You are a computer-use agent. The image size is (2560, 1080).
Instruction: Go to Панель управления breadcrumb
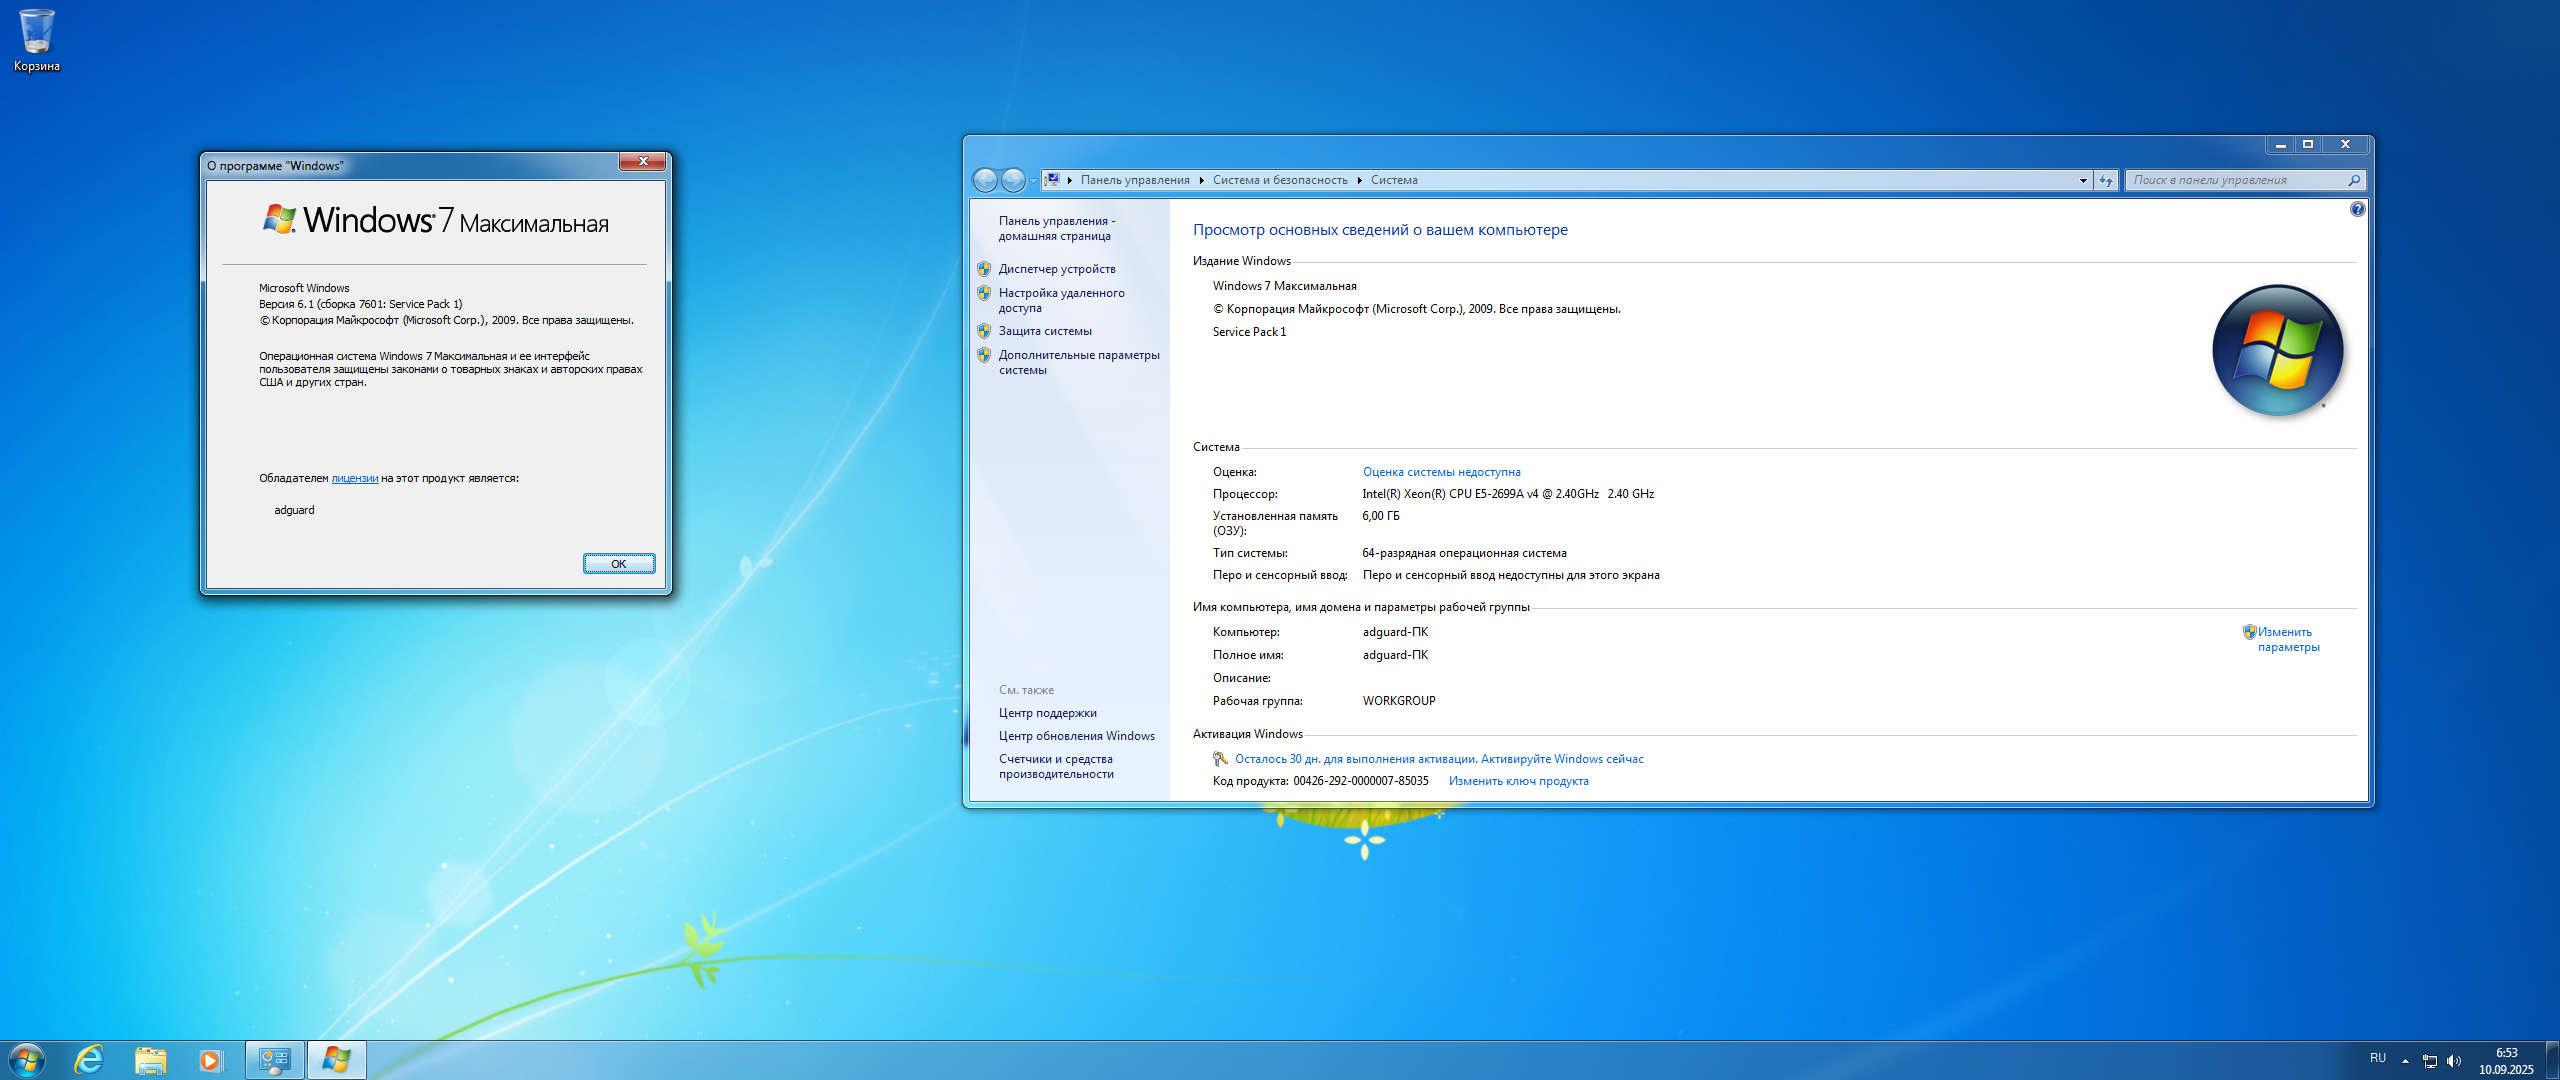tap(1135, 180)
